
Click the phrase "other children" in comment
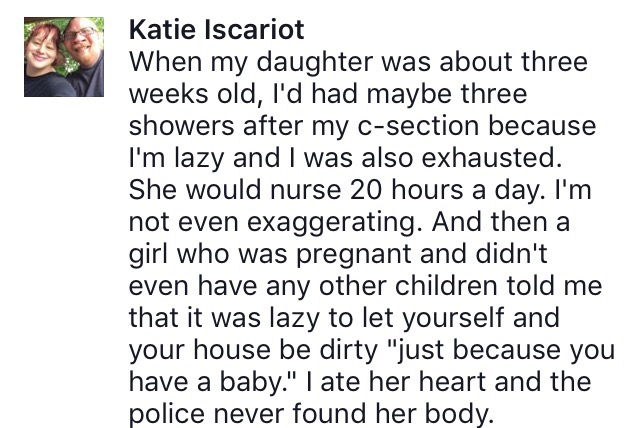click(408, 286)
